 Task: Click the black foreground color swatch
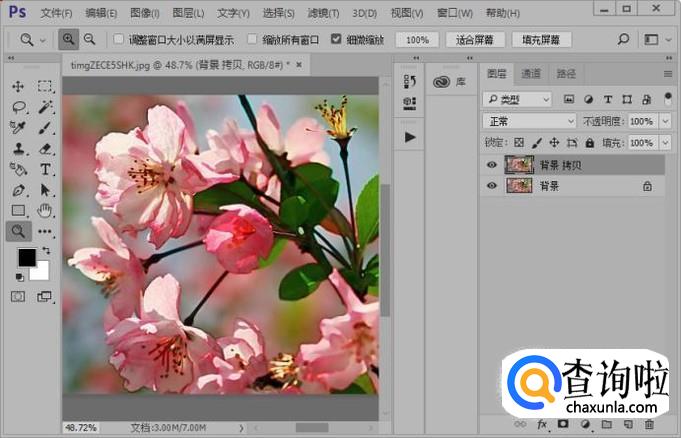point(26,258)
